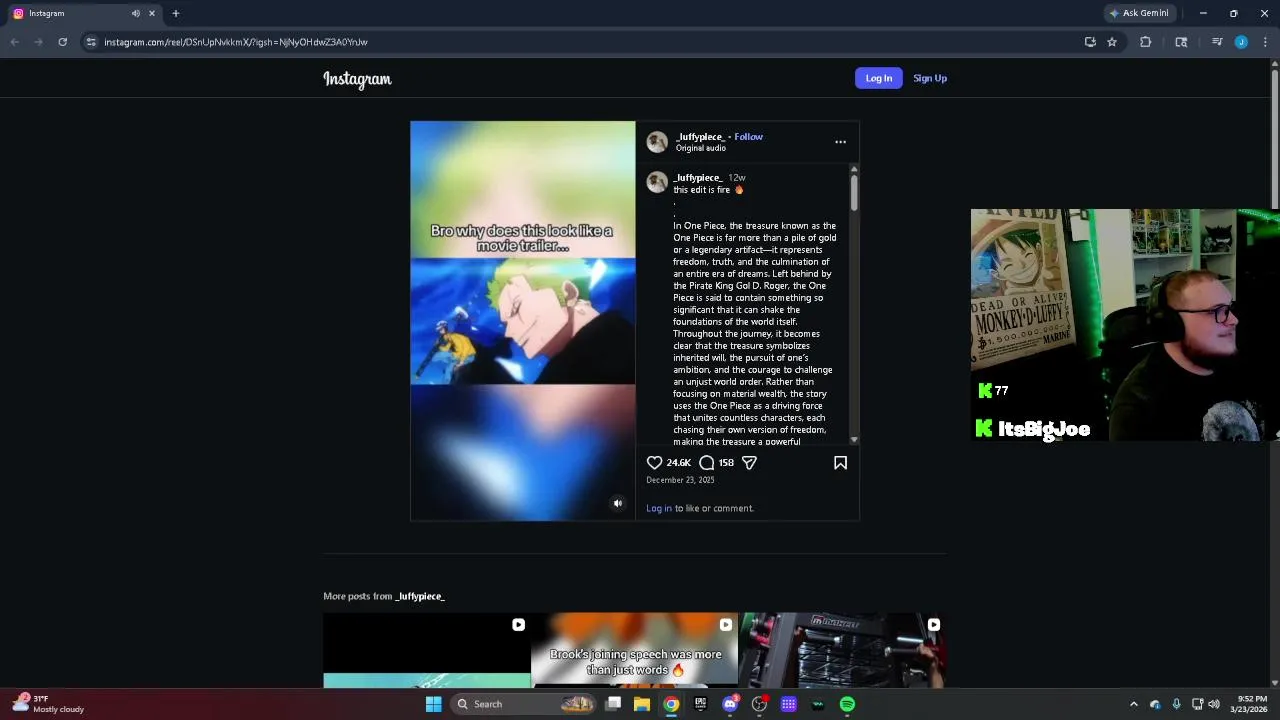Open the Chrome profile avatar J

1241,42
